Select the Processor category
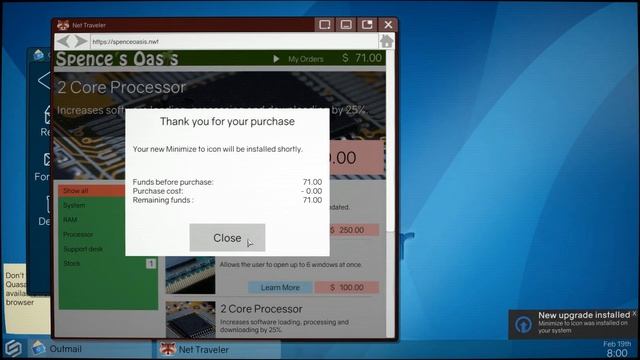Image resolution: width=640 pixels, height=360 pixels. [x=78, y=235]
